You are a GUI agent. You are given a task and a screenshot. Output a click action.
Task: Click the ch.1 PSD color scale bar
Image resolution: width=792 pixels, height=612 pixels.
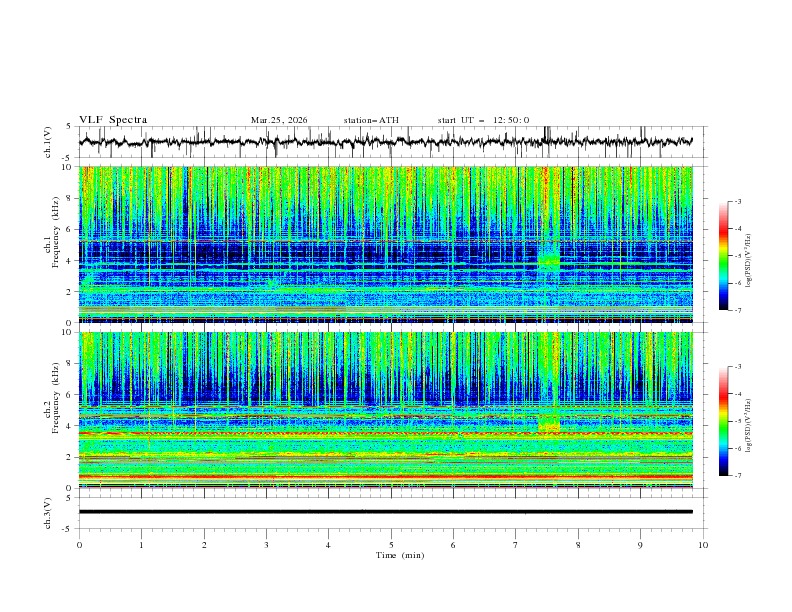click(723, 255)
